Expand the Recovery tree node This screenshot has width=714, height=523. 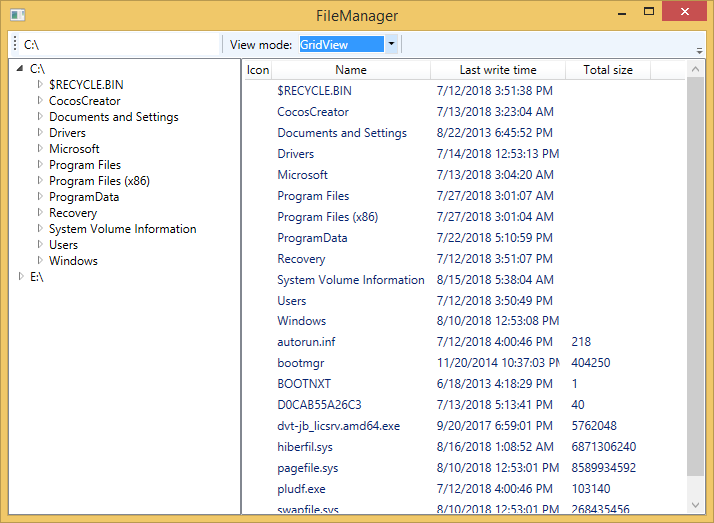point(40,213)
